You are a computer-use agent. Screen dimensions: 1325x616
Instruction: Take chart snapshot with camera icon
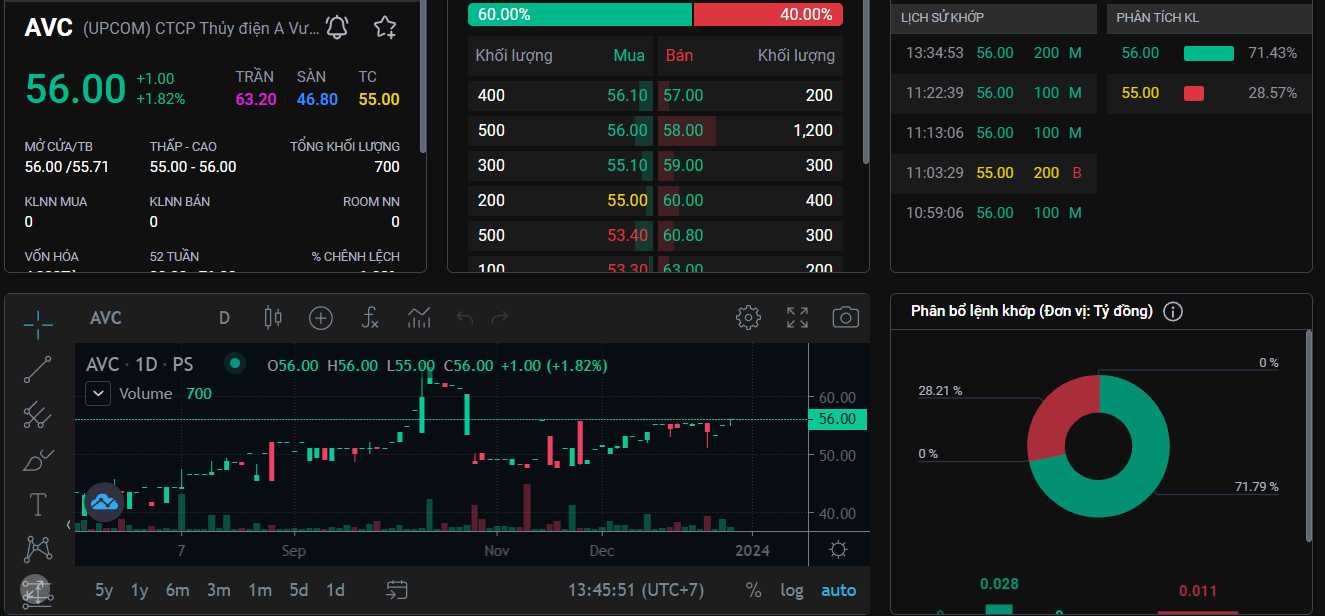tap(846, 318)
